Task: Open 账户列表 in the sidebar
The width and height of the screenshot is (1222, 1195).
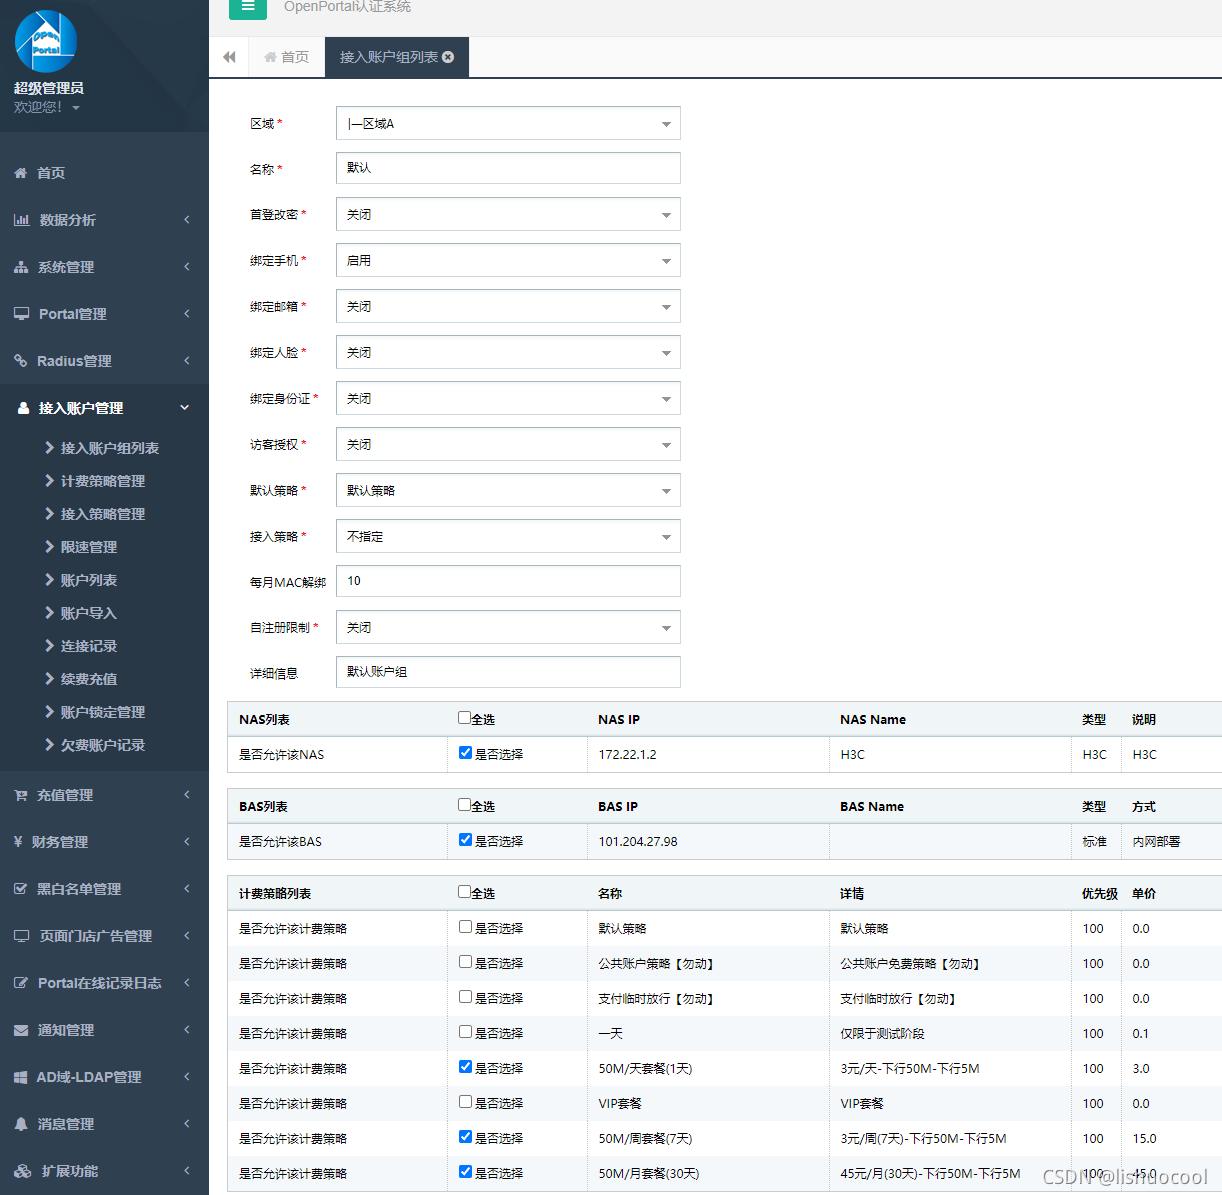Action: pos(89,580)
